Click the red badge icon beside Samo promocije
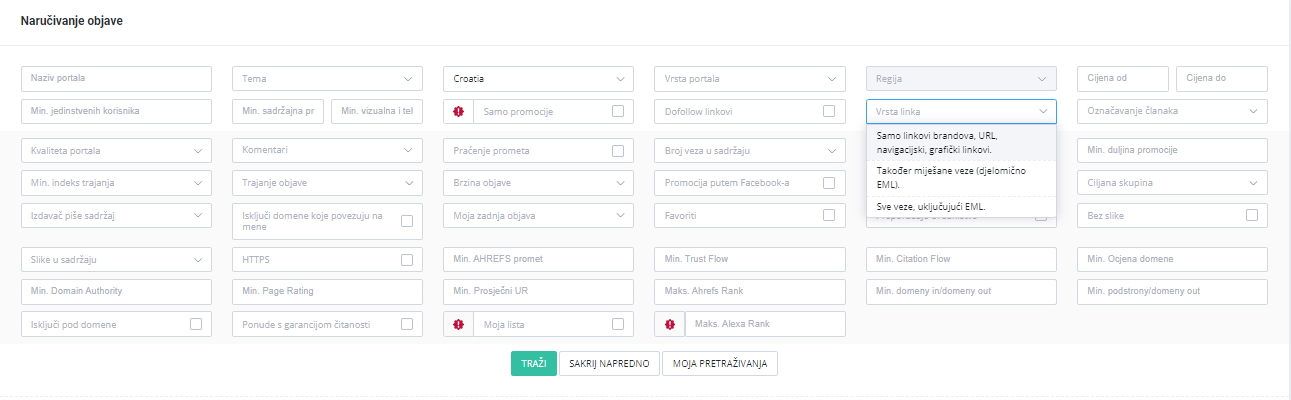The width and height of the screenshot is (1291, 400). click(x=459, y=111)
